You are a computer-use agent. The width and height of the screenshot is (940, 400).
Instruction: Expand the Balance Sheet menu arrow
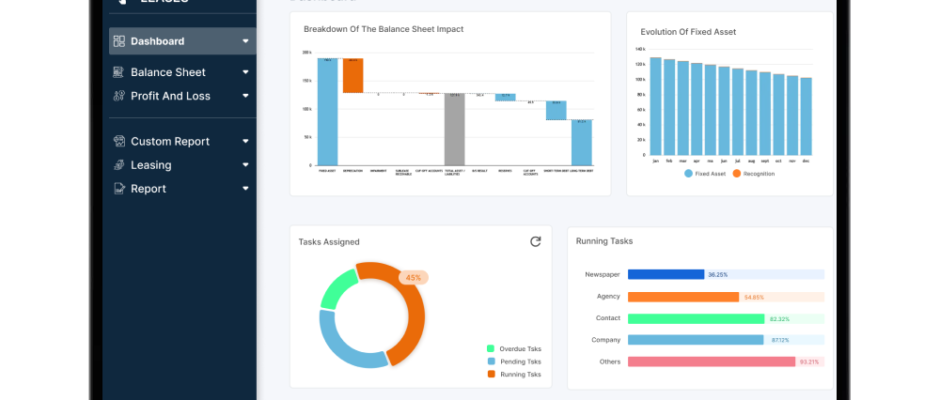coord(245,72)
